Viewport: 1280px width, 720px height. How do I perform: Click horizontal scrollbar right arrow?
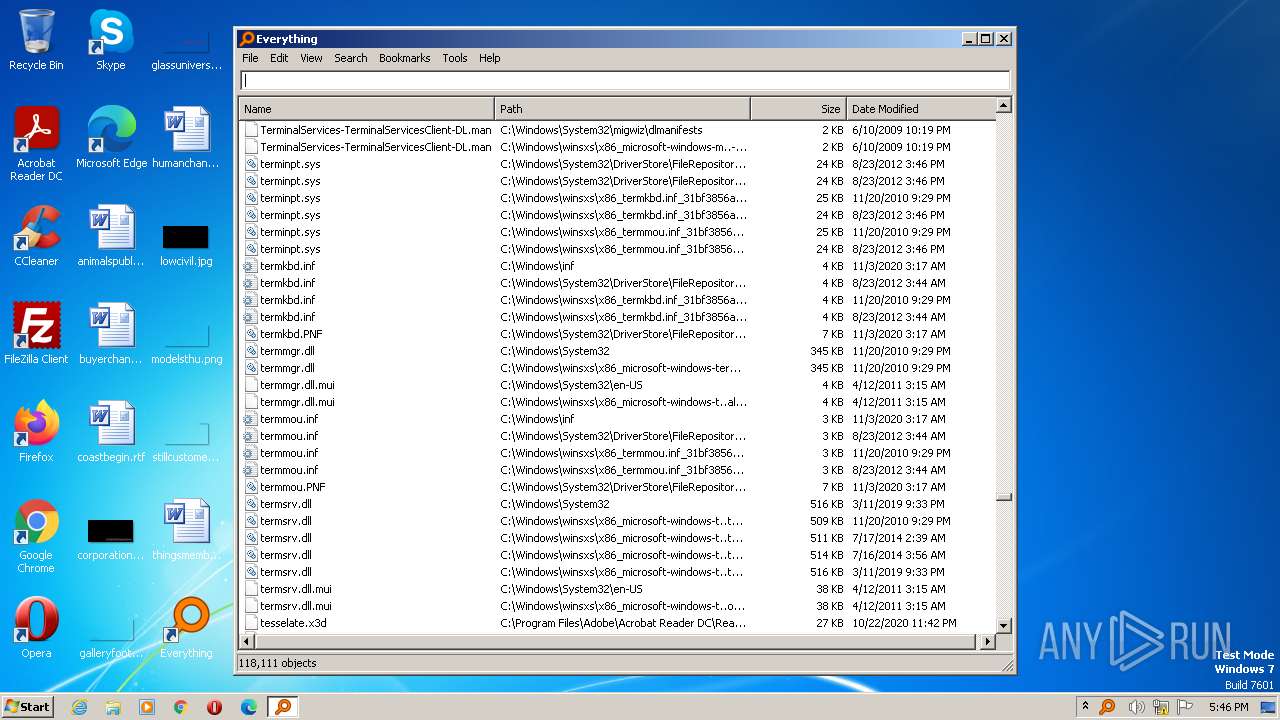(988, 642)
